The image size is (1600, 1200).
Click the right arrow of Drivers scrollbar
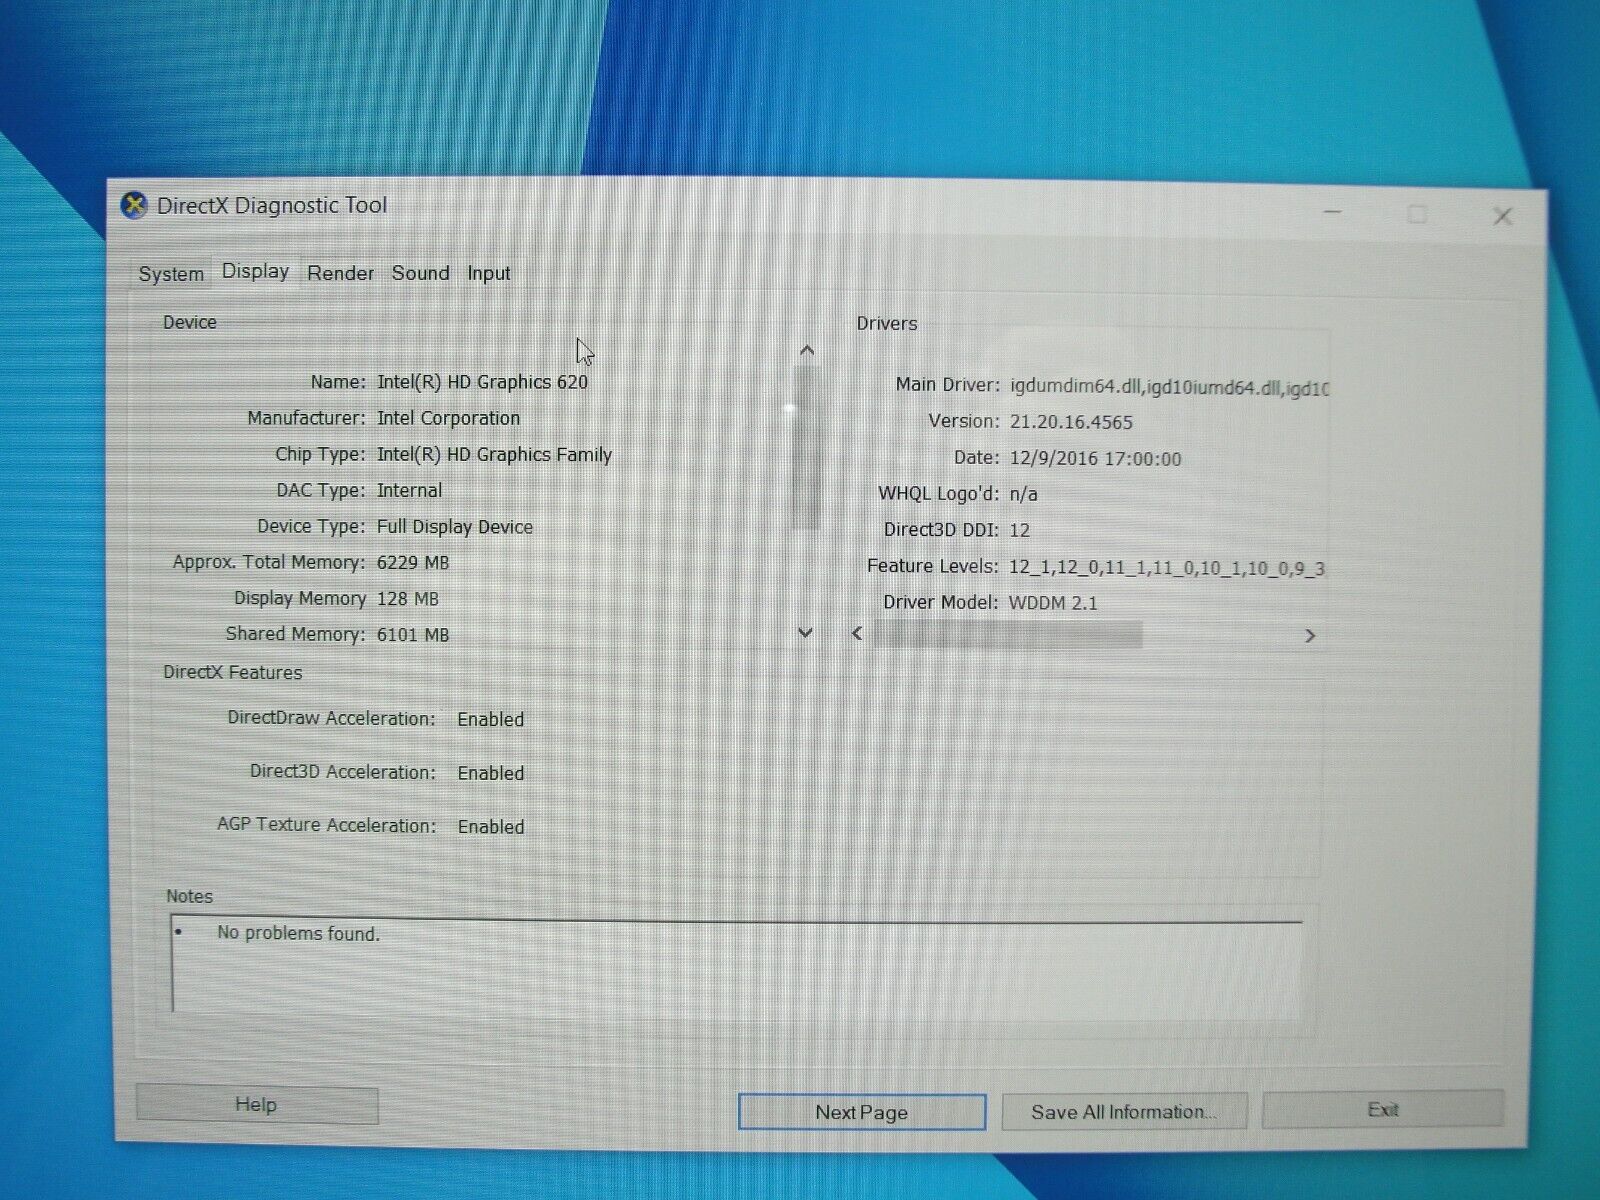(x=1311, y=635)
